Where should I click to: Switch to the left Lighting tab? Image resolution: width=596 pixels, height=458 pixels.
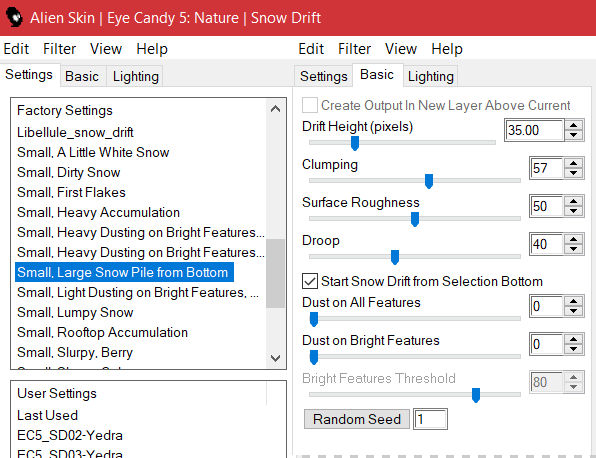(x=136, y=76)
